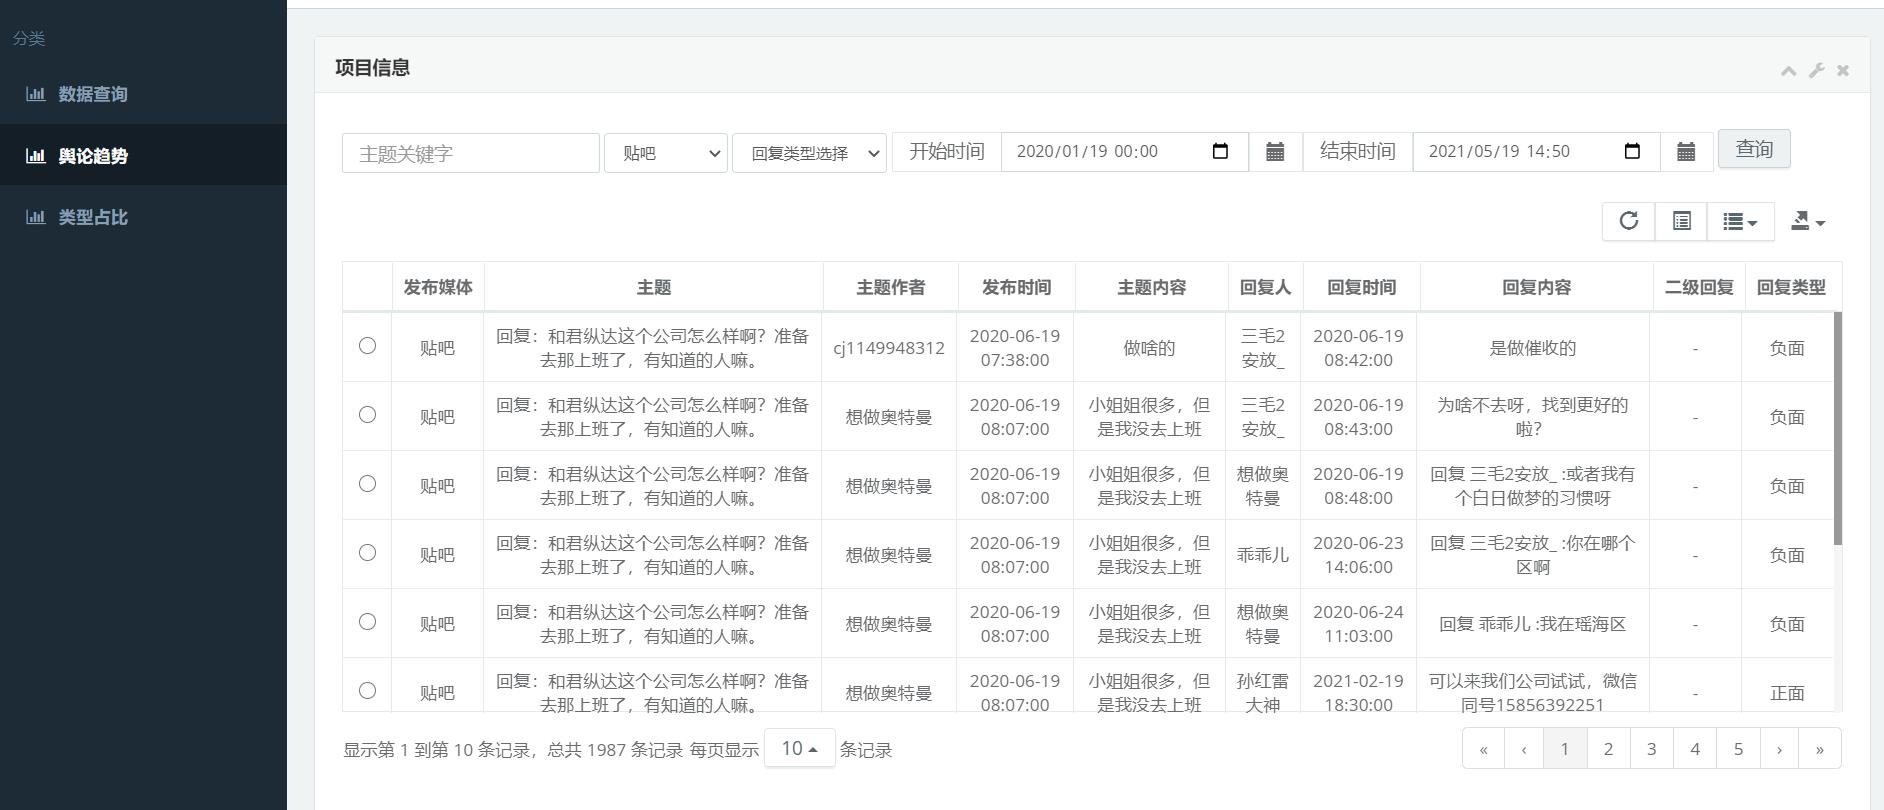Go to 类型占比 sidebar item
Viewport: 1884px width, 810px height.
(143, 217)
